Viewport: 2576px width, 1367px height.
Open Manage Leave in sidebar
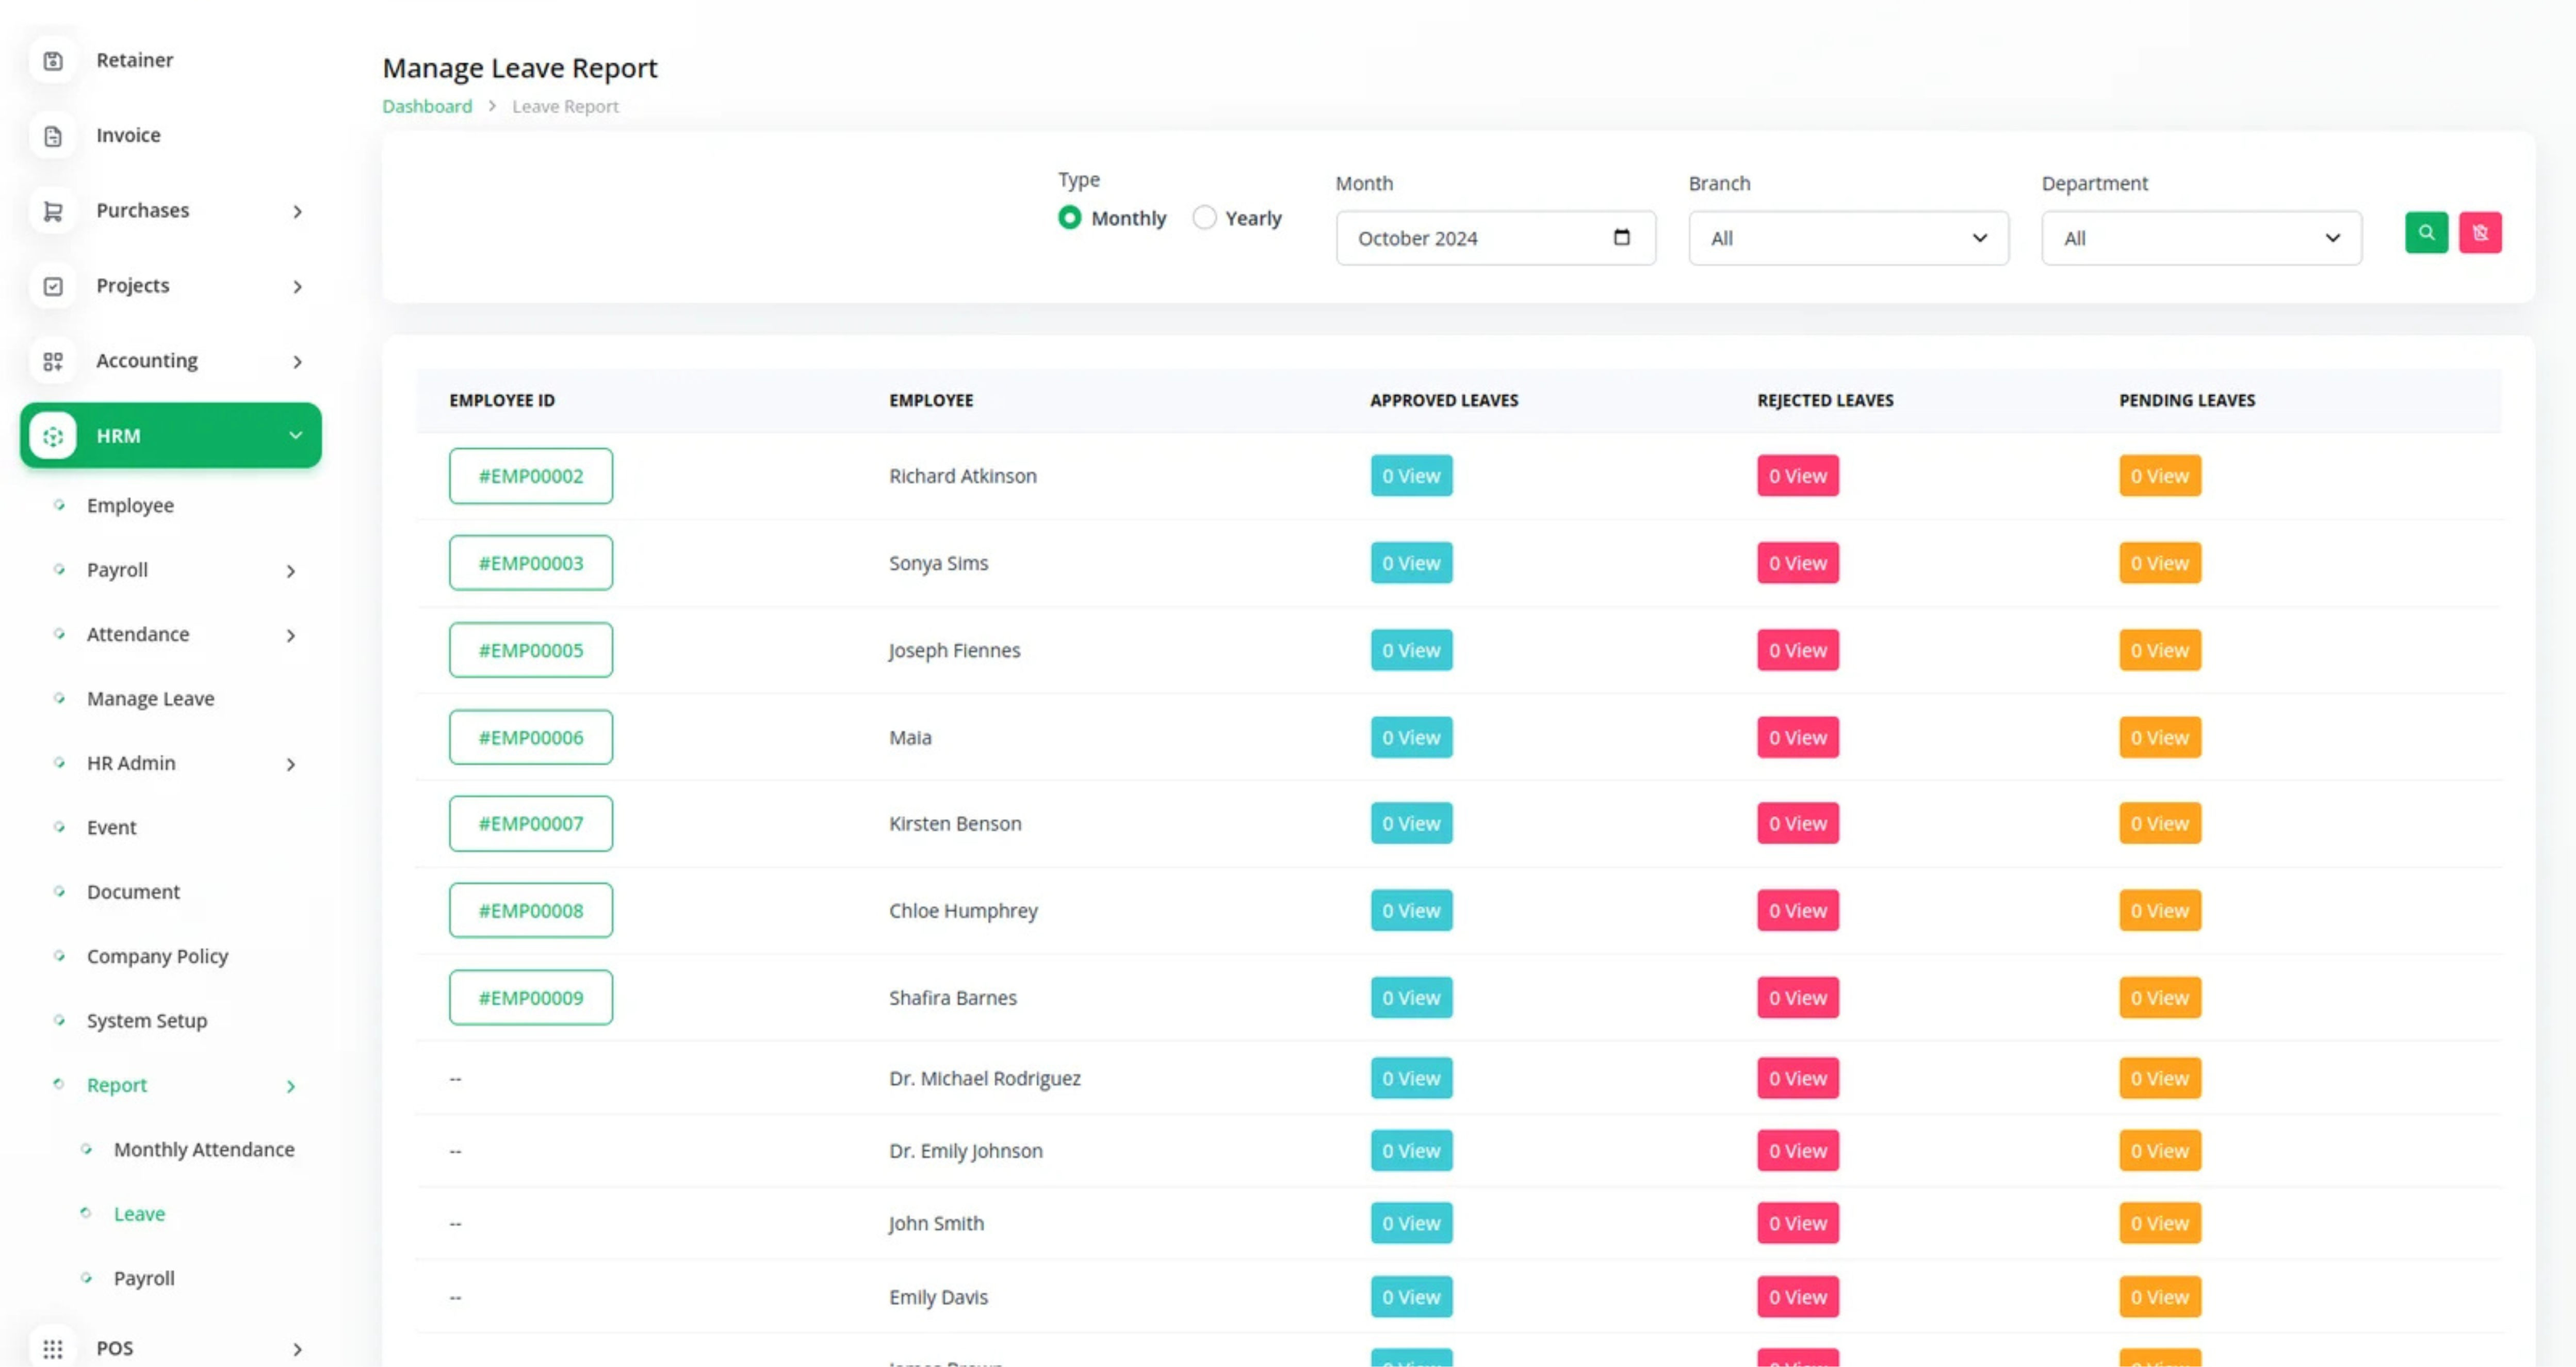click(x=150, y=699)
